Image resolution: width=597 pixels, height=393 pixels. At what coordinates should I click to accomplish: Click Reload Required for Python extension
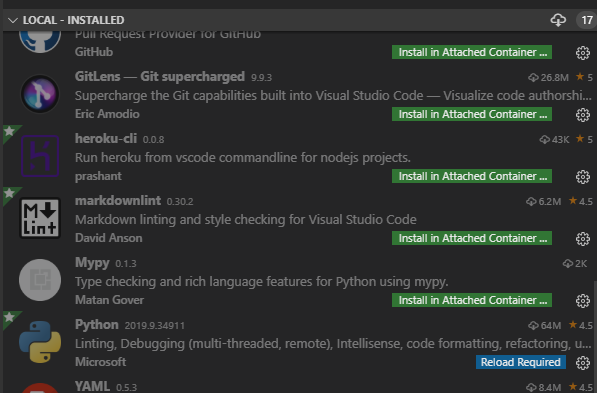coord(520,362)
